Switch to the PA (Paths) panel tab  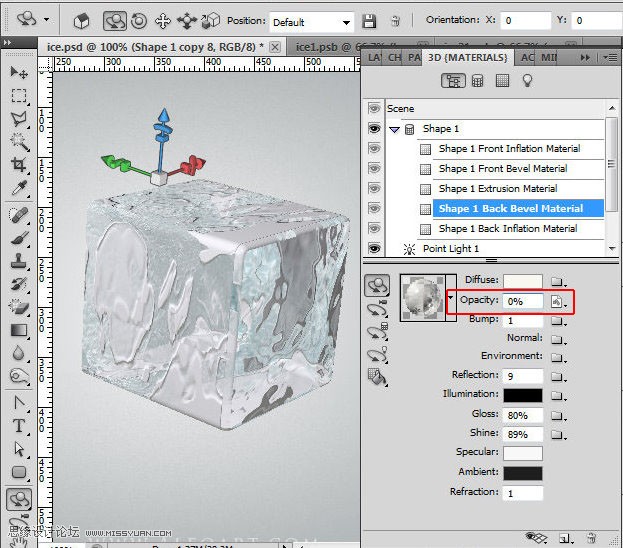click(414, 58)
